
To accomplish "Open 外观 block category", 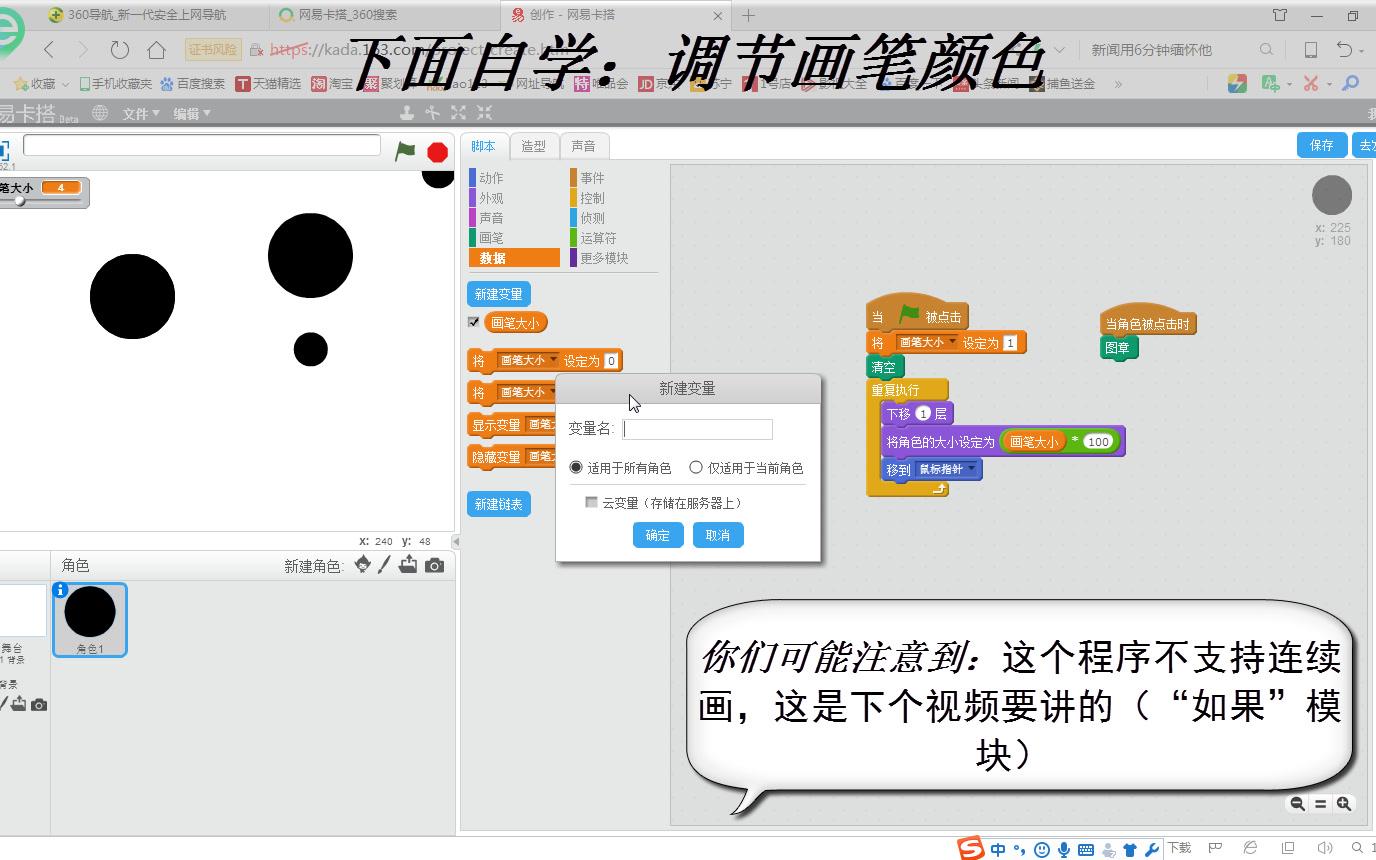I will [491, 198].
